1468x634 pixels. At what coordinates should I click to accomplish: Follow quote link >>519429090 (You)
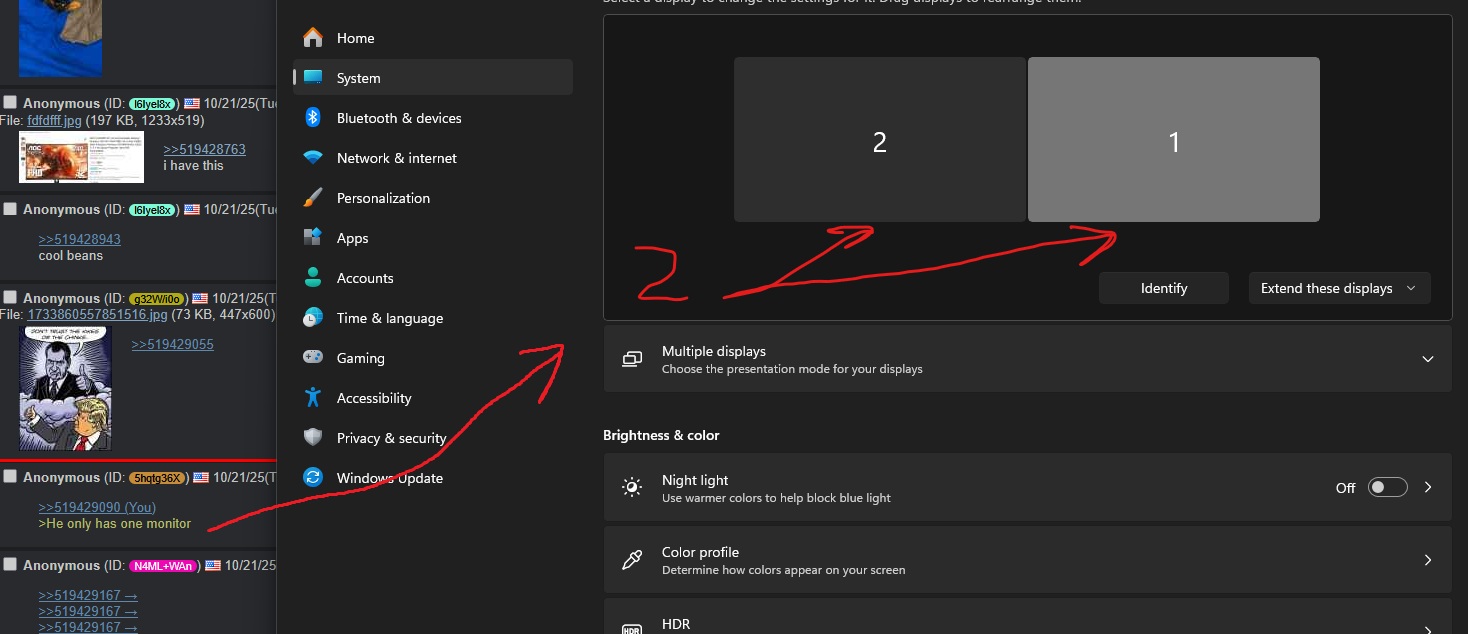tap(97, 507)
